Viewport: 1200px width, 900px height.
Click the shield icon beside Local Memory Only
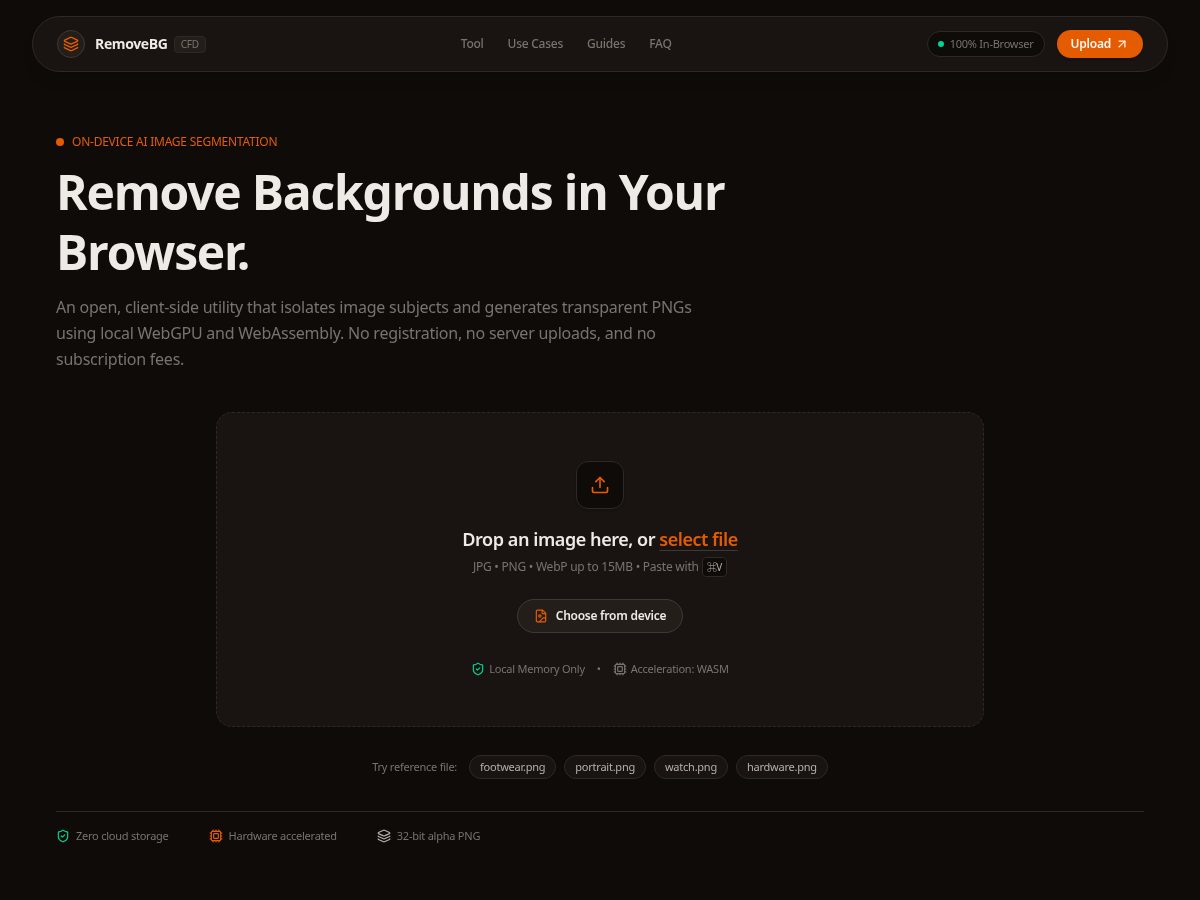coord(478,669)
